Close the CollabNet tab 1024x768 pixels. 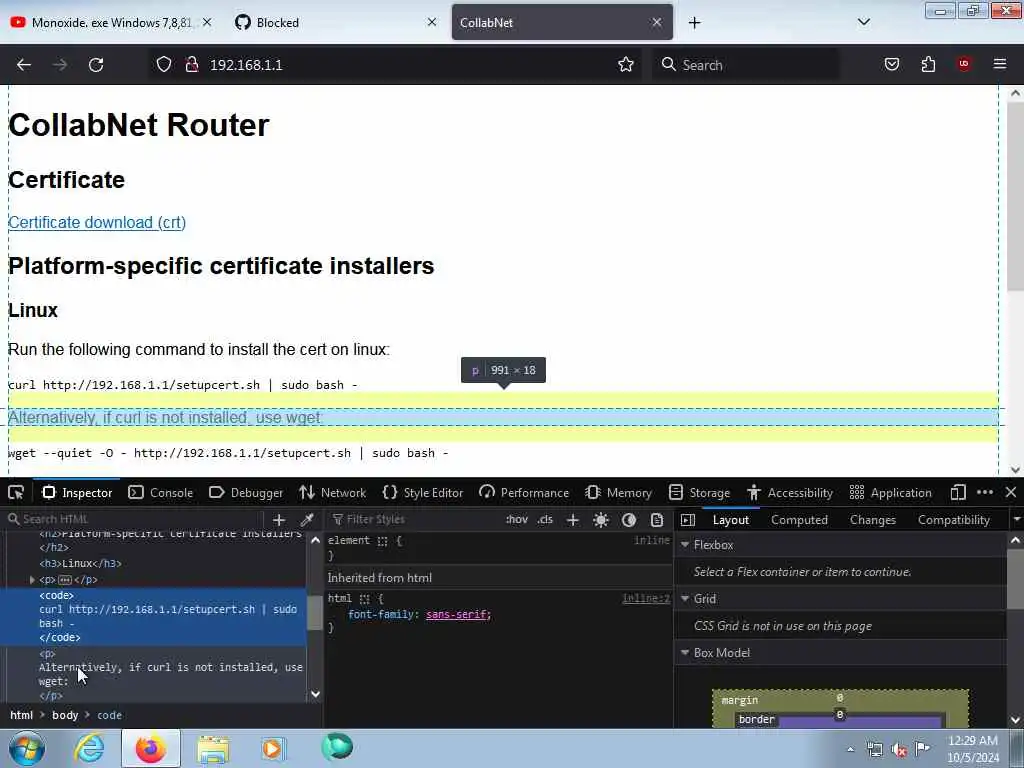click(x=656, y=22)
